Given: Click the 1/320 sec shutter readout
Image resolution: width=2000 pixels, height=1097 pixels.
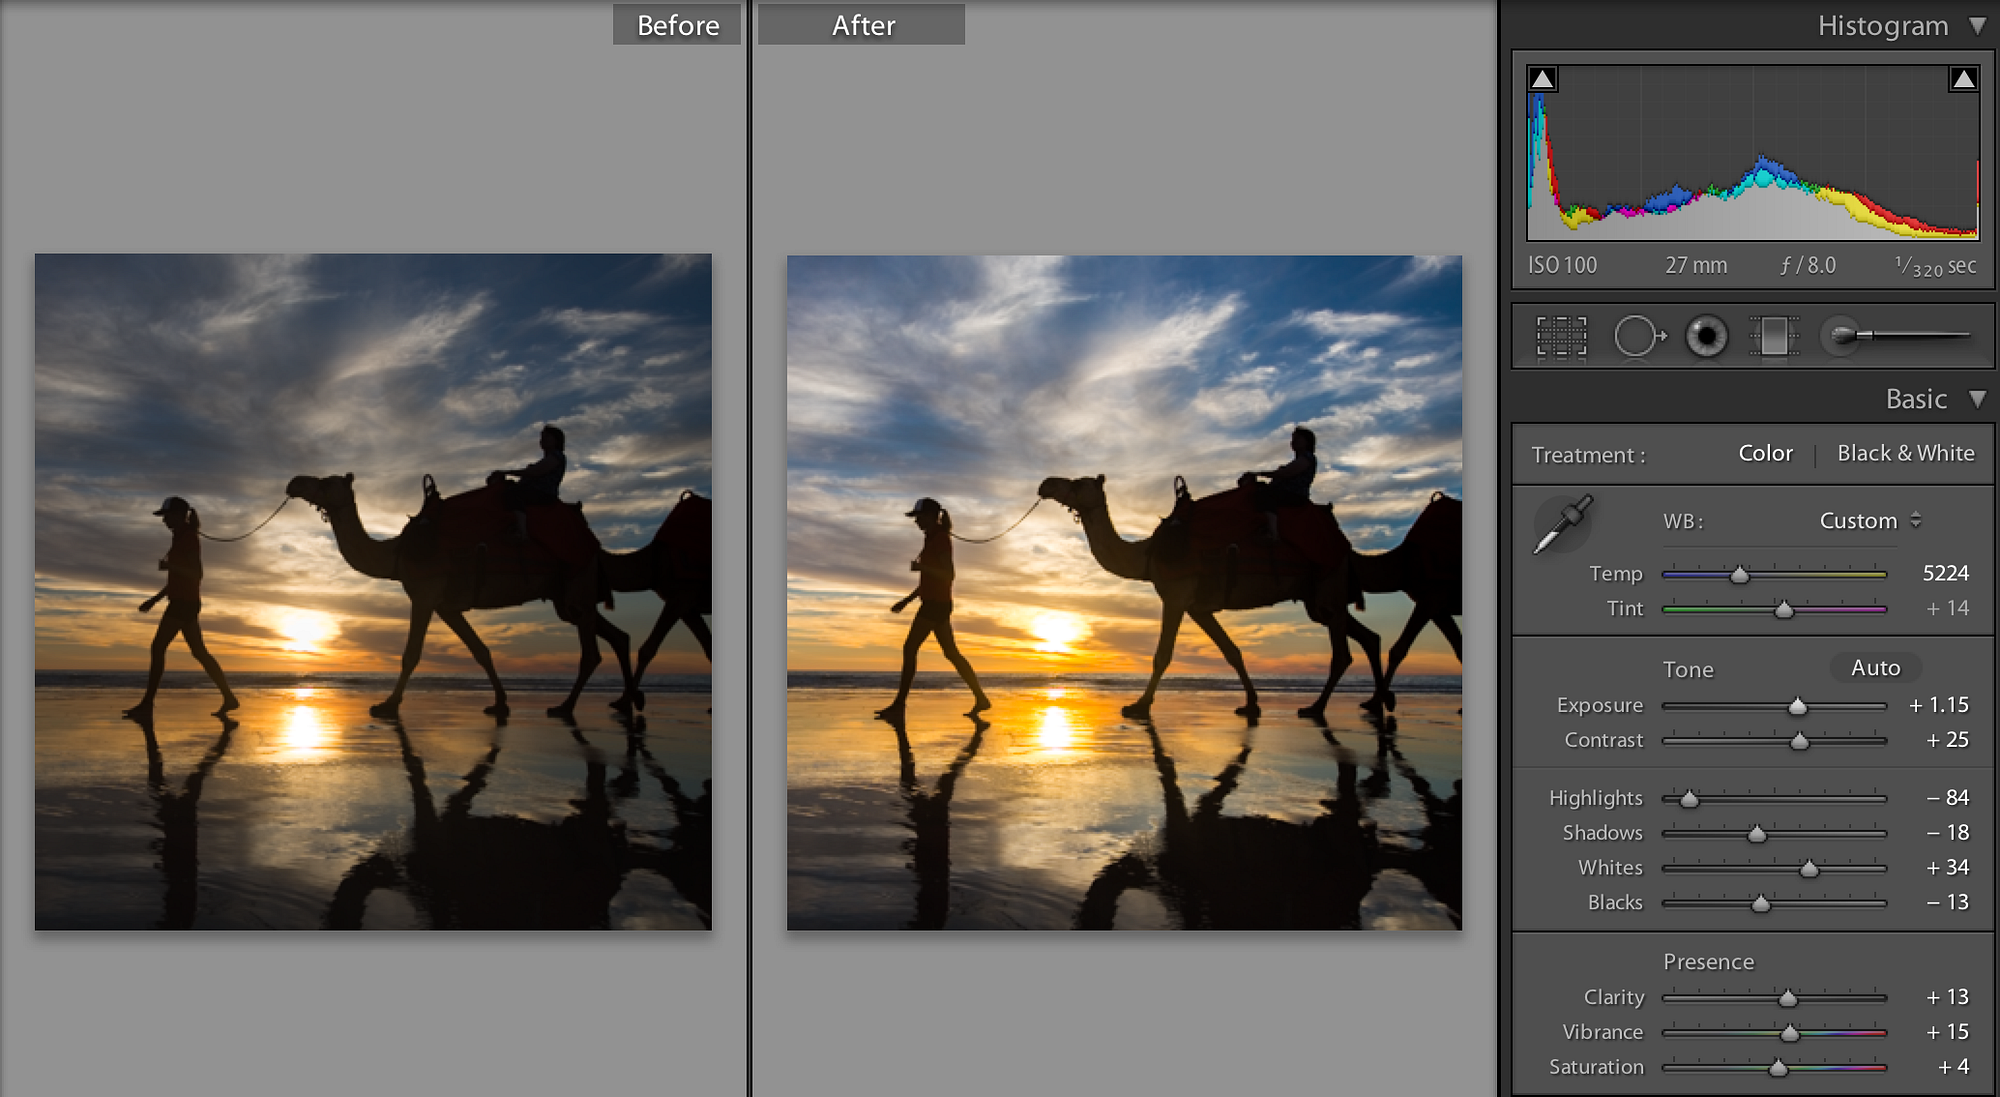Looking at the screenshot, I should pos(1935,266).
